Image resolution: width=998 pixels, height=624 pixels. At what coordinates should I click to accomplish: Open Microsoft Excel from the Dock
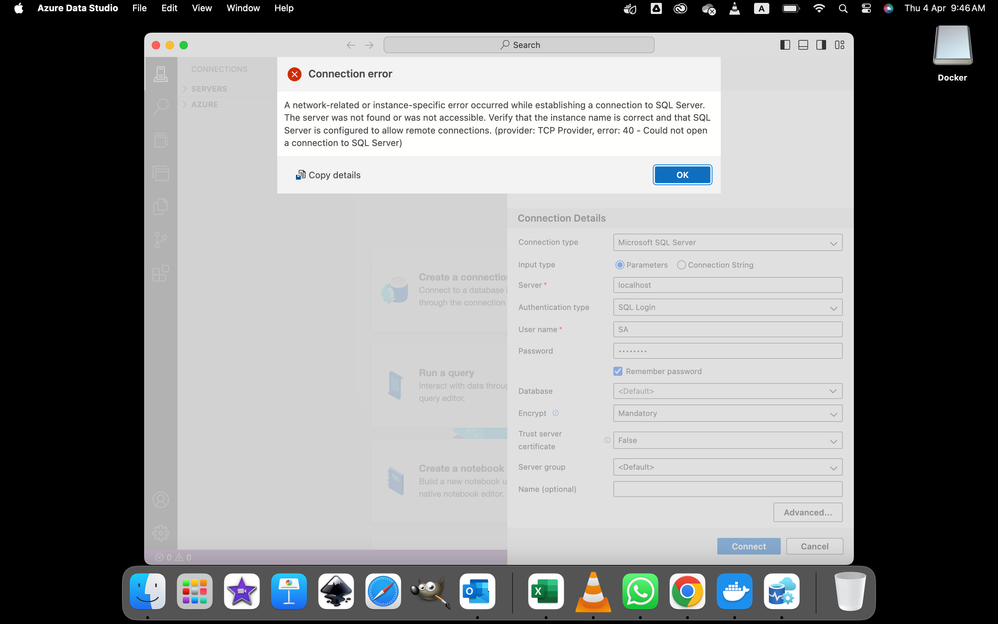(x=546, y=591)
